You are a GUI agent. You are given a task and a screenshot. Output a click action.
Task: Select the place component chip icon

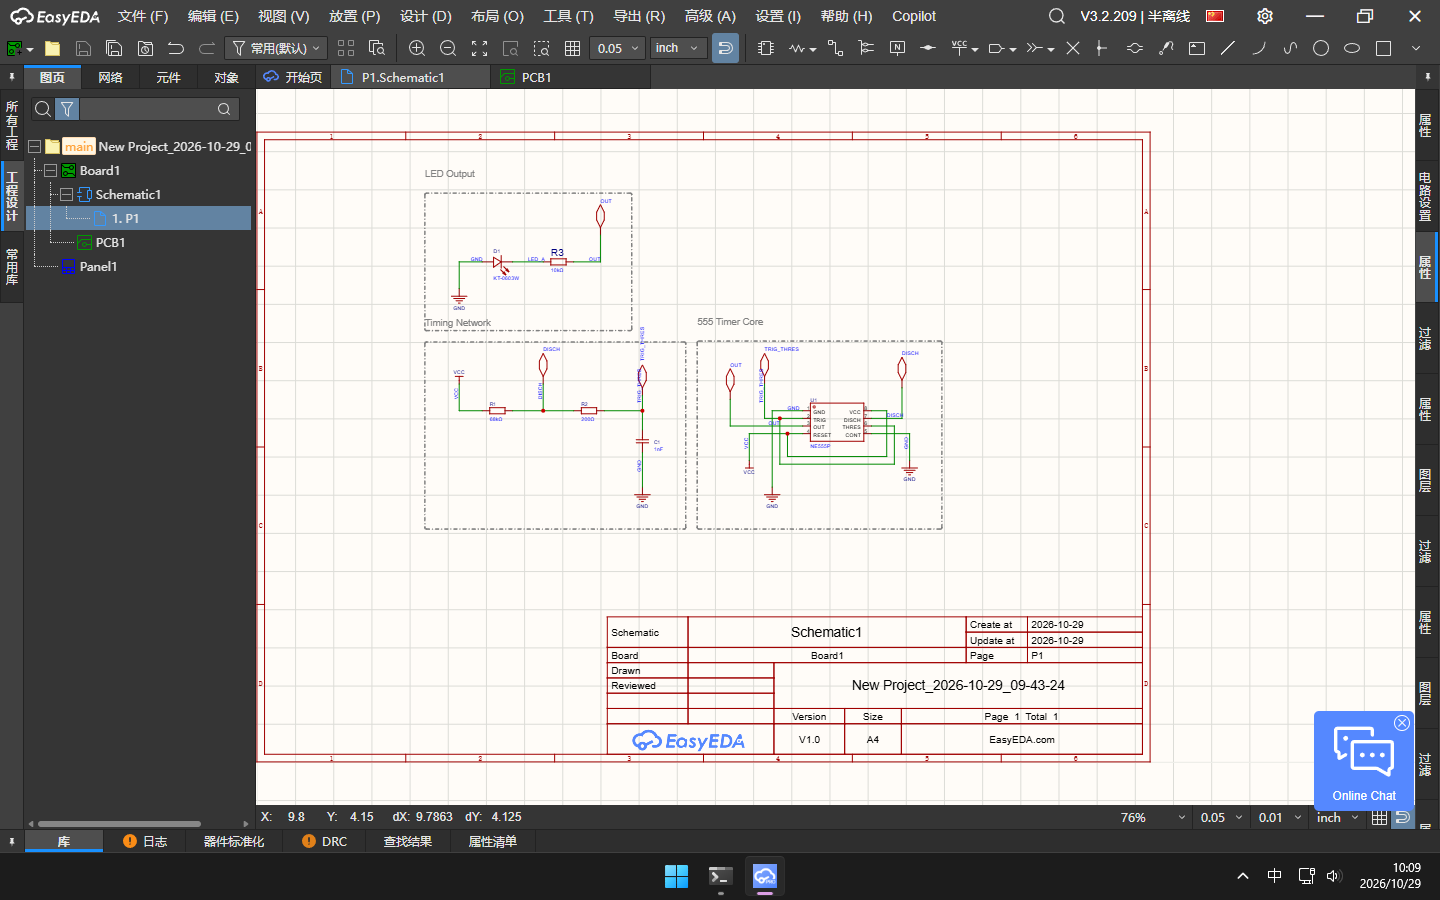(x=766, y=48)
